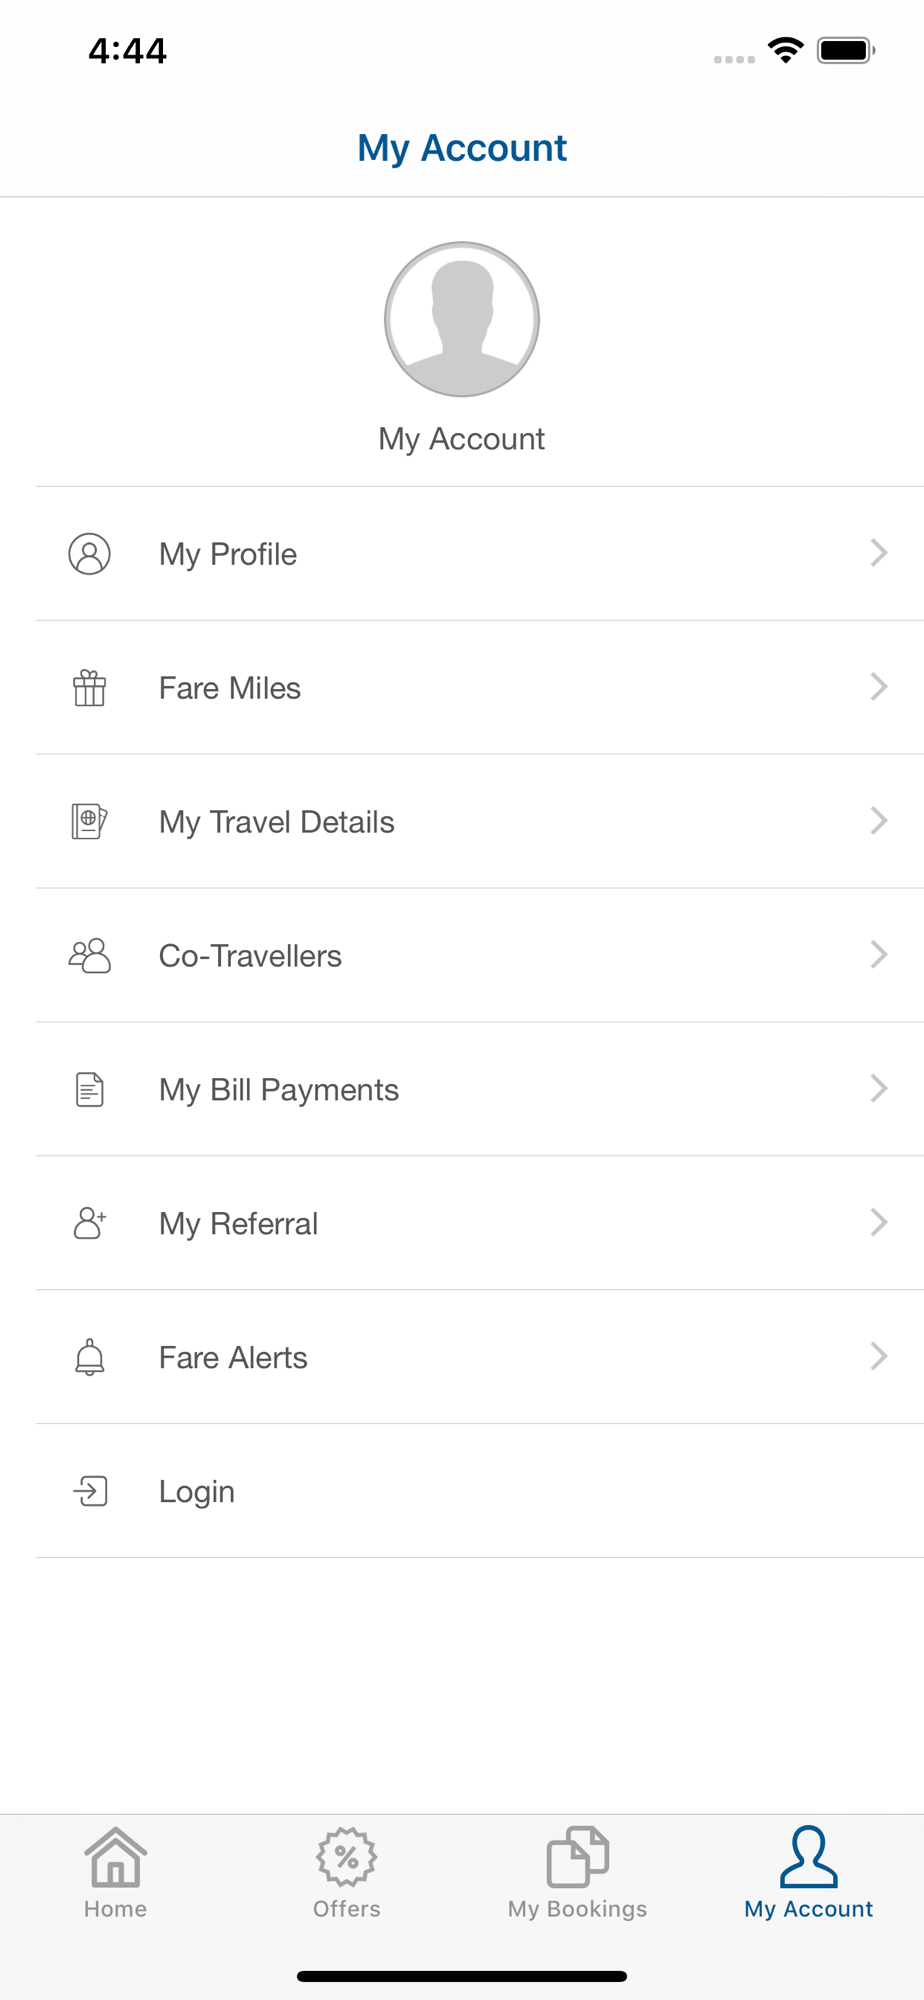924x2000 pixels.
Task: Tap the My Bill Payments document icon
Action: coord(89,1090)
